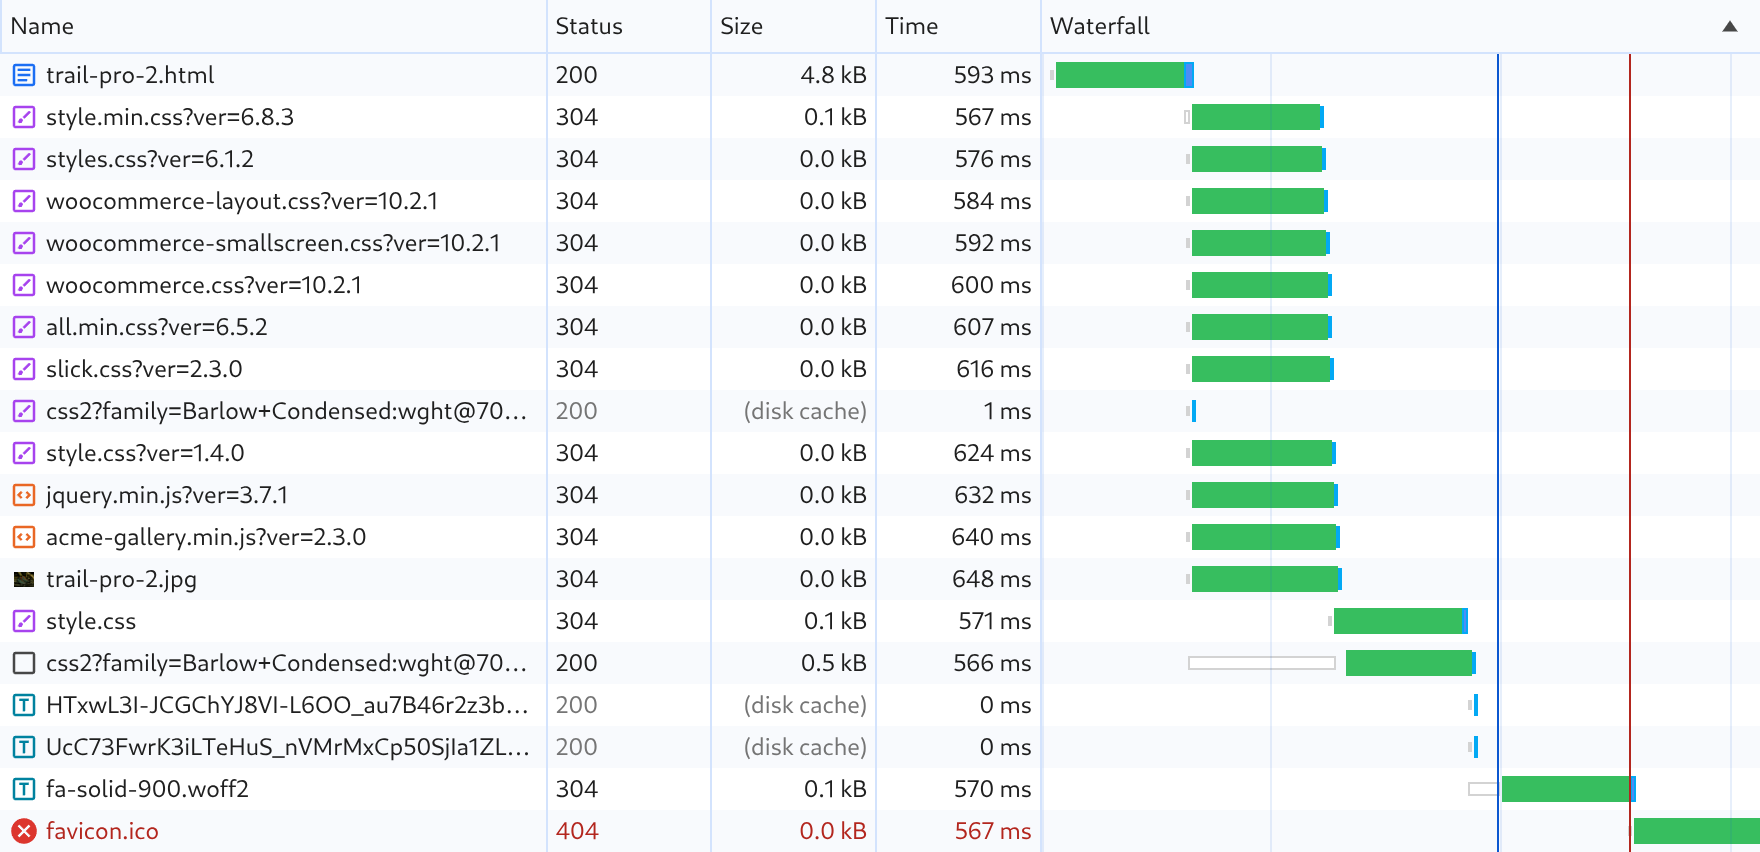Click the font icon beside the UcC73FwrK3iLTeHuS request

coord(24,747)
